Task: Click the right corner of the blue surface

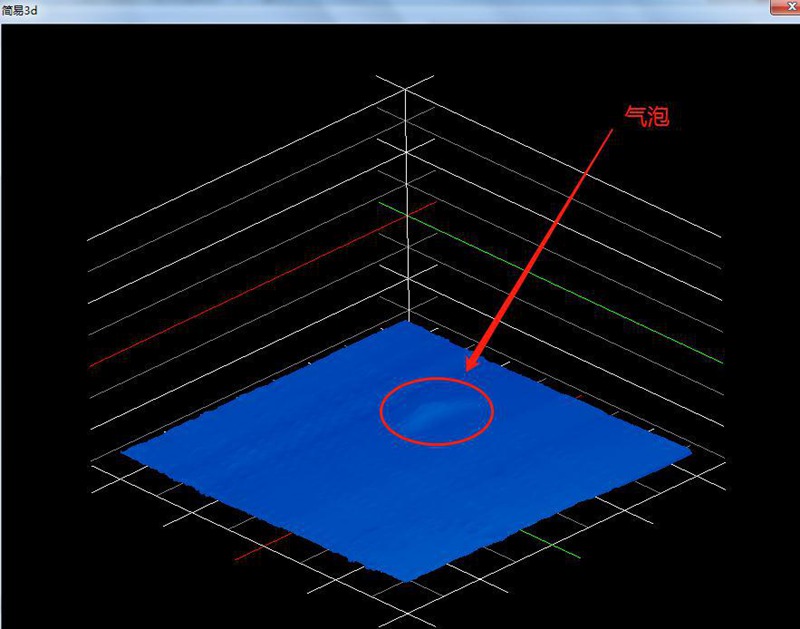Action: tap(688, 452)
